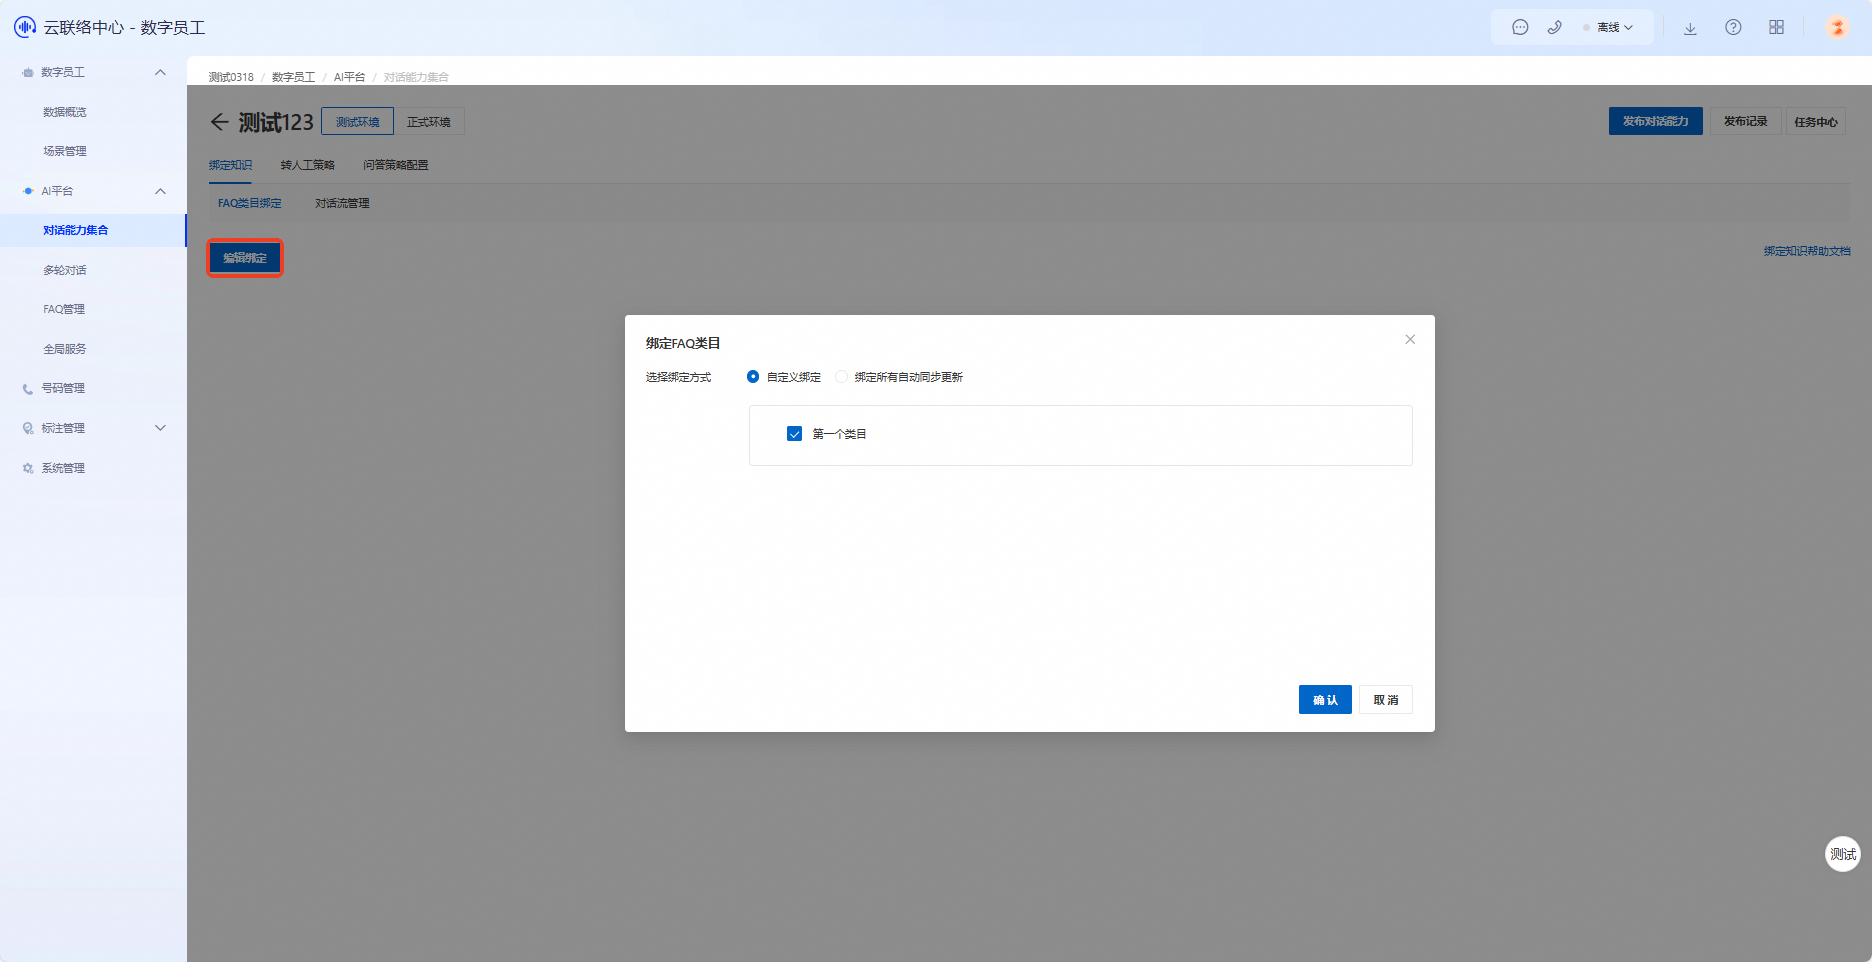Close the 绑定FAQ类目 dialog with X
Image resolution: width=1872 pixels, height=962 pixels.
coord(1410,340)
